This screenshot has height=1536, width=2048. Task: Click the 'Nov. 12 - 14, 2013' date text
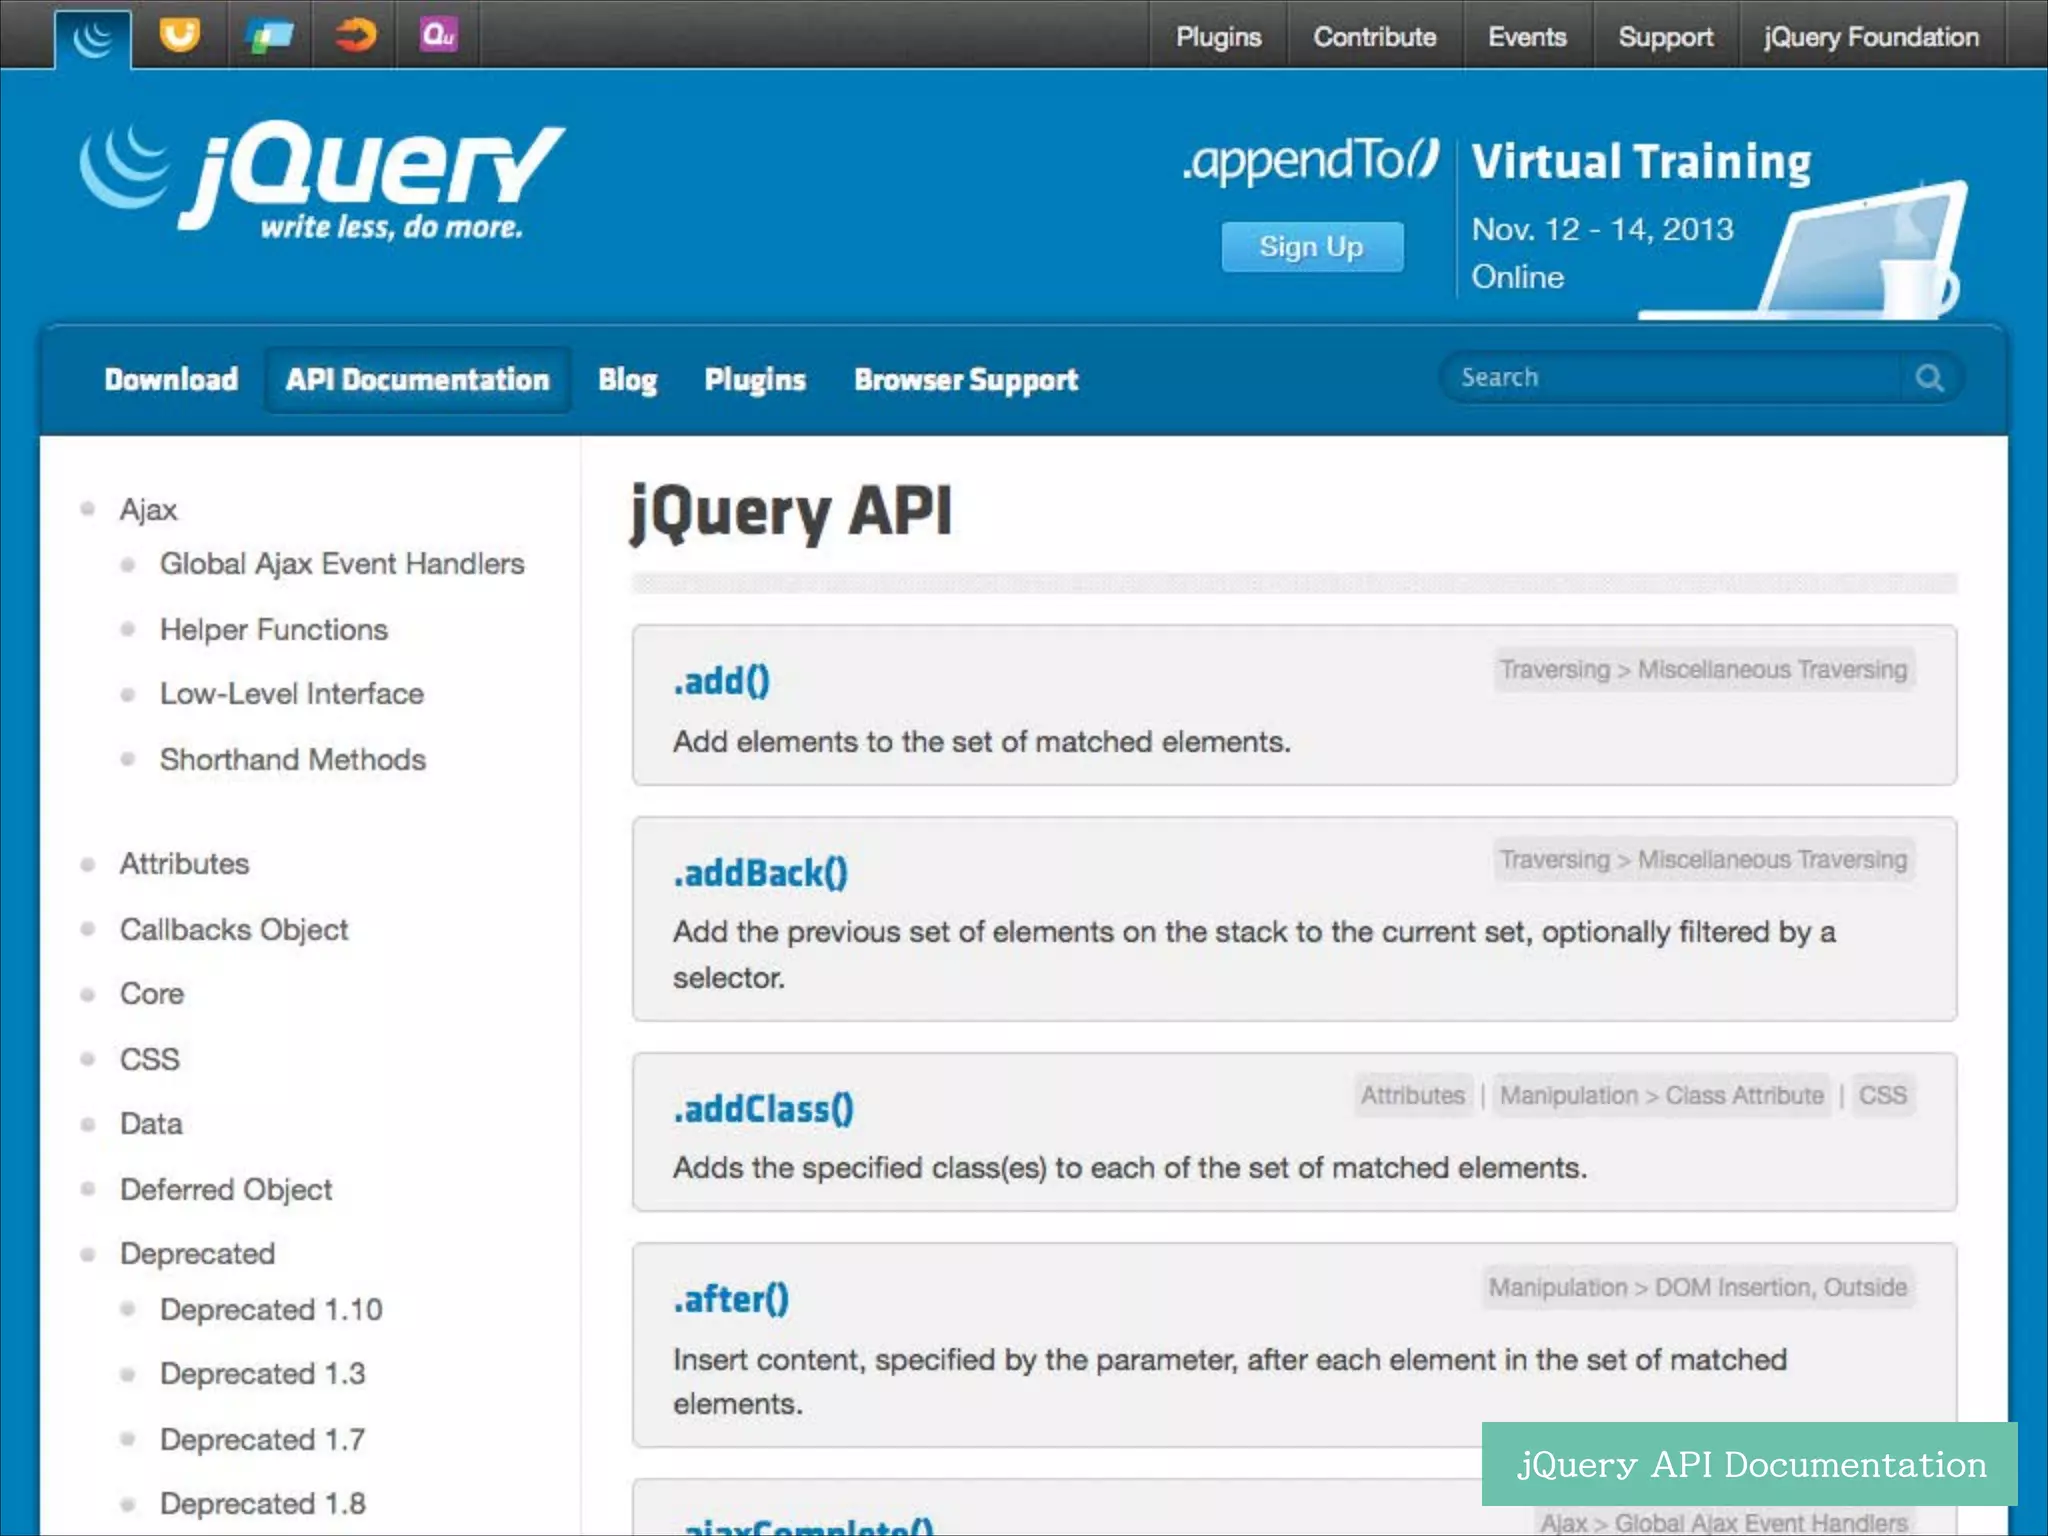click(x=1602, y=230)
